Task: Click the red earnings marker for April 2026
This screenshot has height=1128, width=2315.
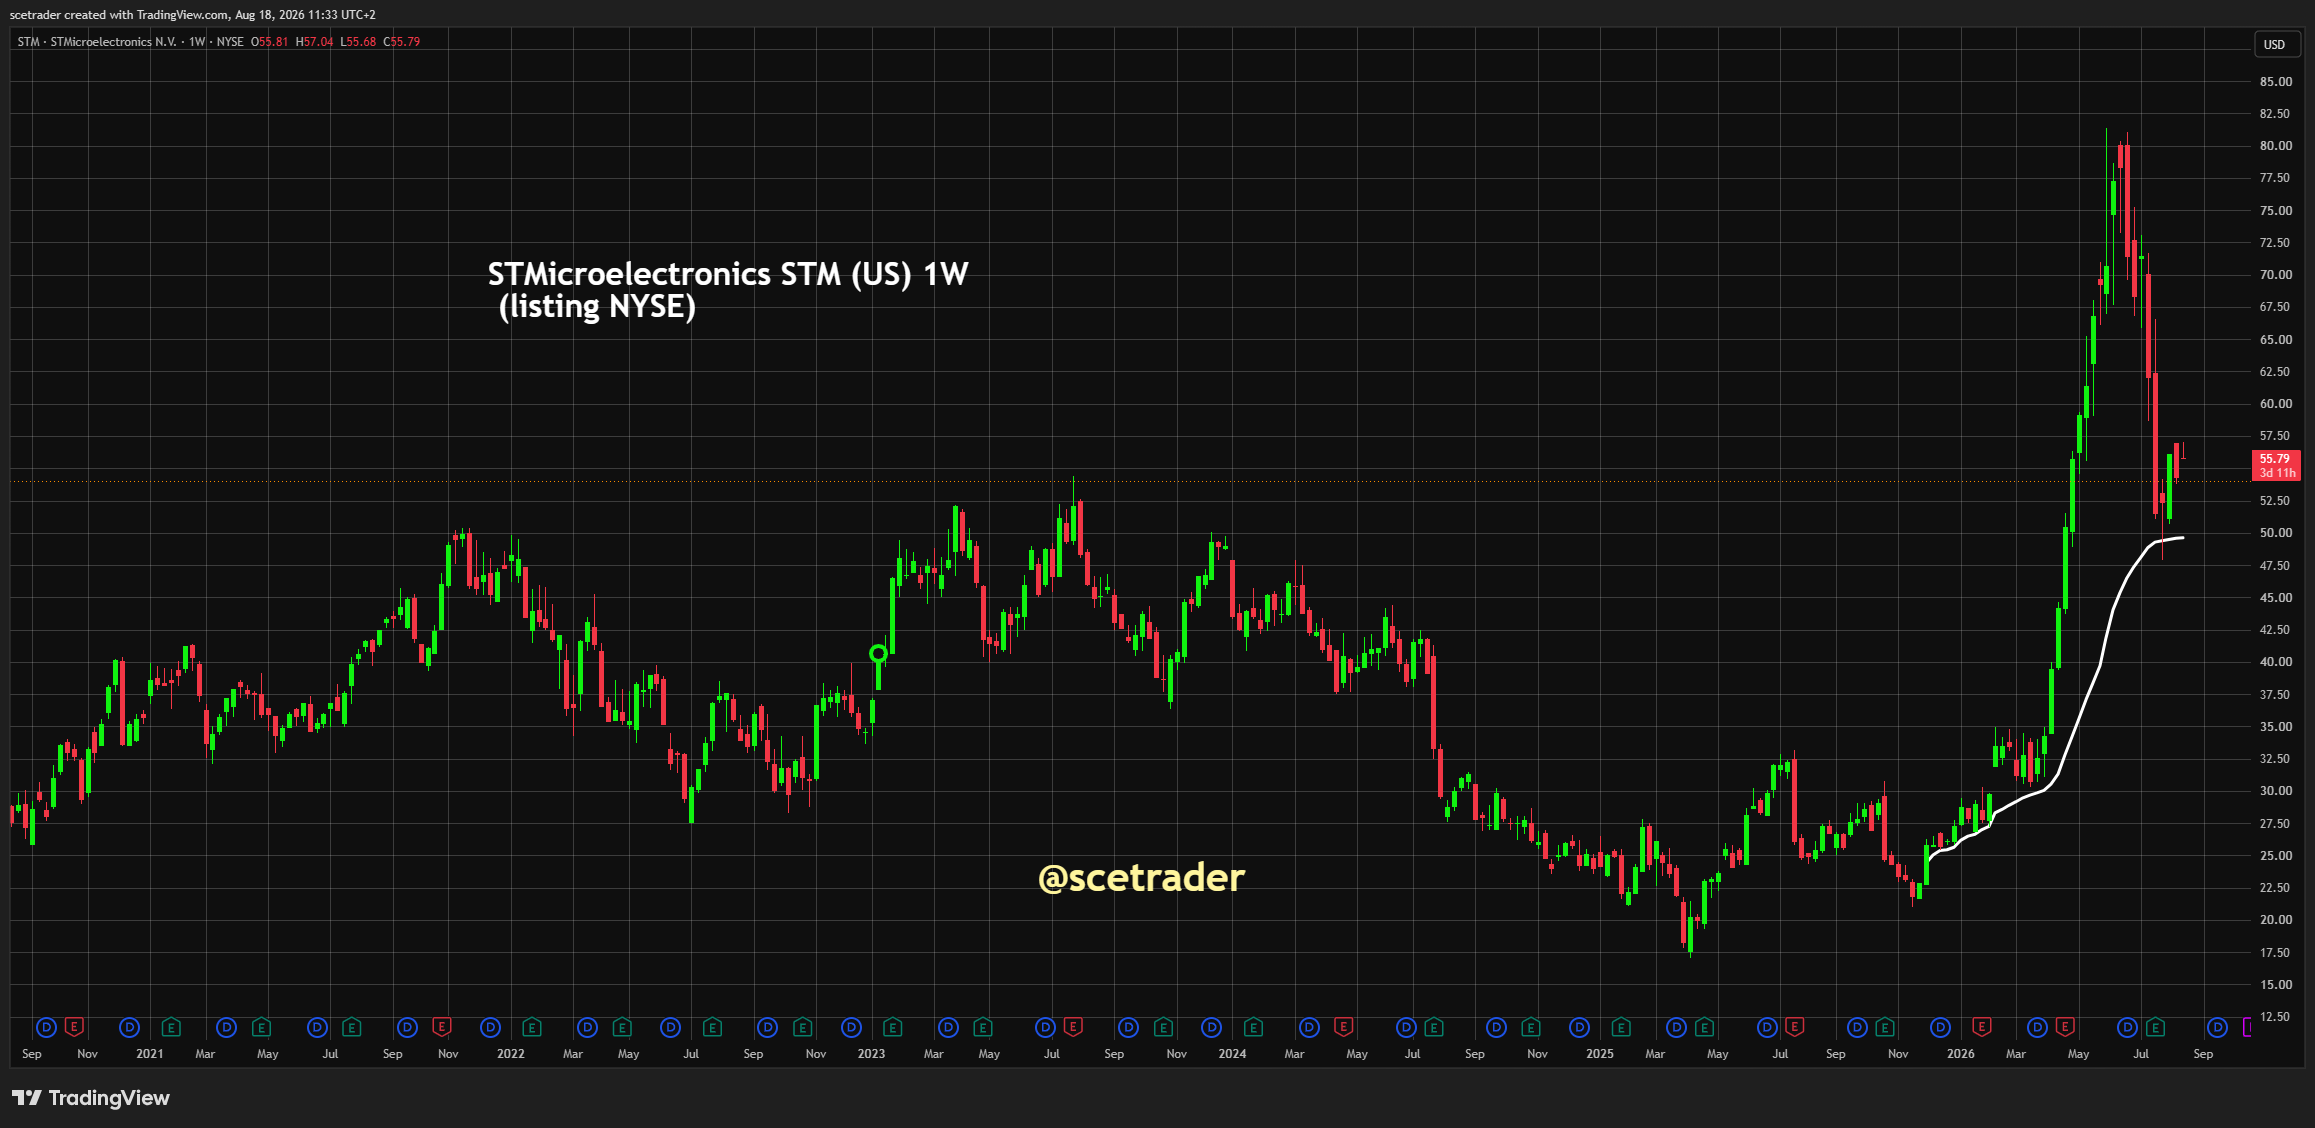Action: pos(2064,1027)
